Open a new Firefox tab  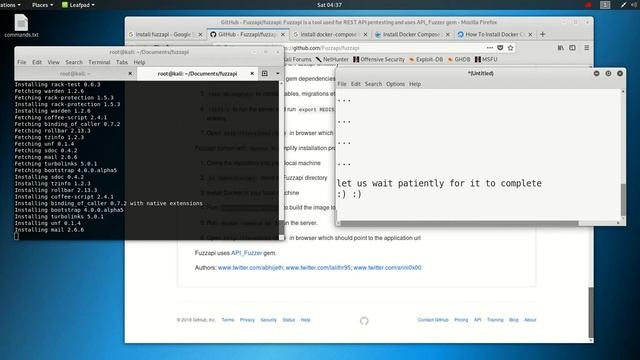coord(542,34)
